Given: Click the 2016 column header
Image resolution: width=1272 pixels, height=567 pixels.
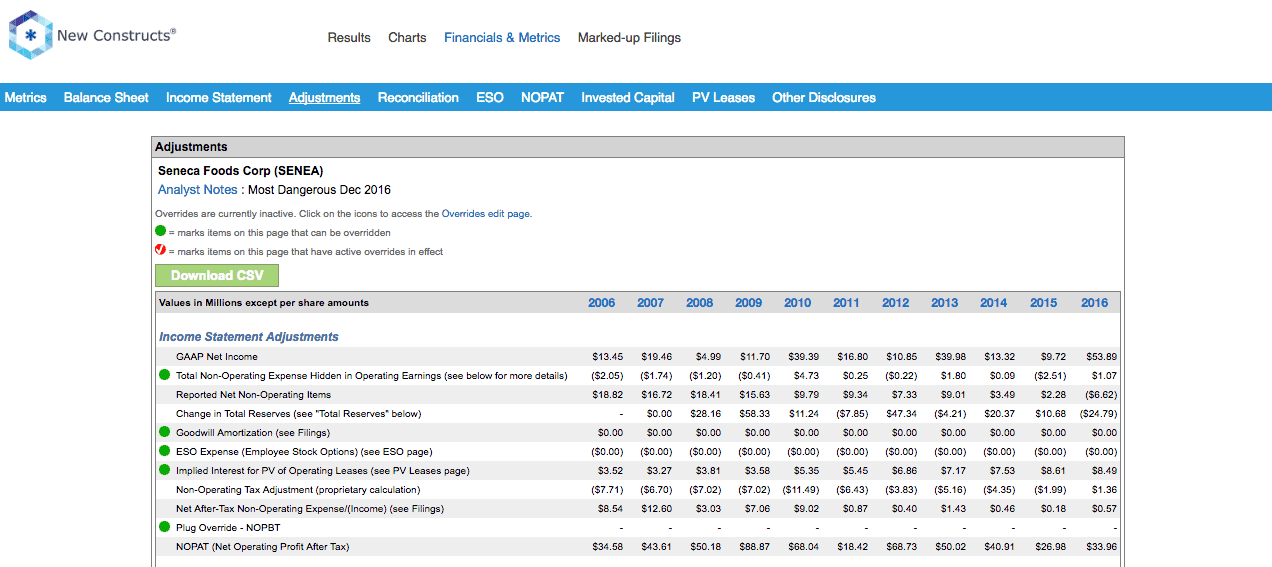Looking at the screenshot, I should [x=1095, y=302].
